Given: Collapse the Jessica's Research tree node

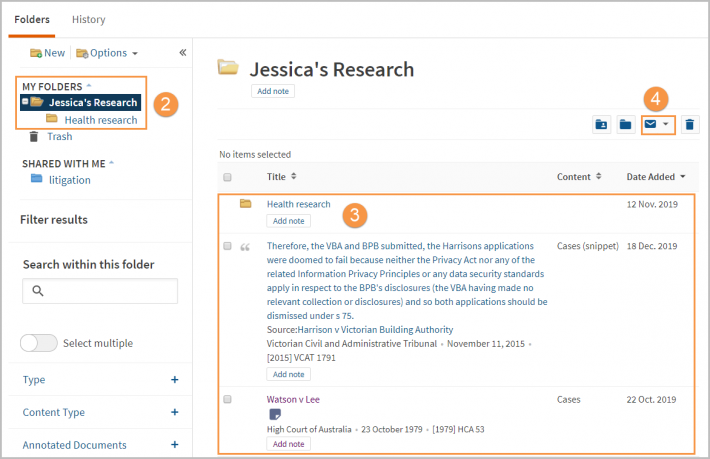Looking at the screenshot, I should tap(25, 101).
